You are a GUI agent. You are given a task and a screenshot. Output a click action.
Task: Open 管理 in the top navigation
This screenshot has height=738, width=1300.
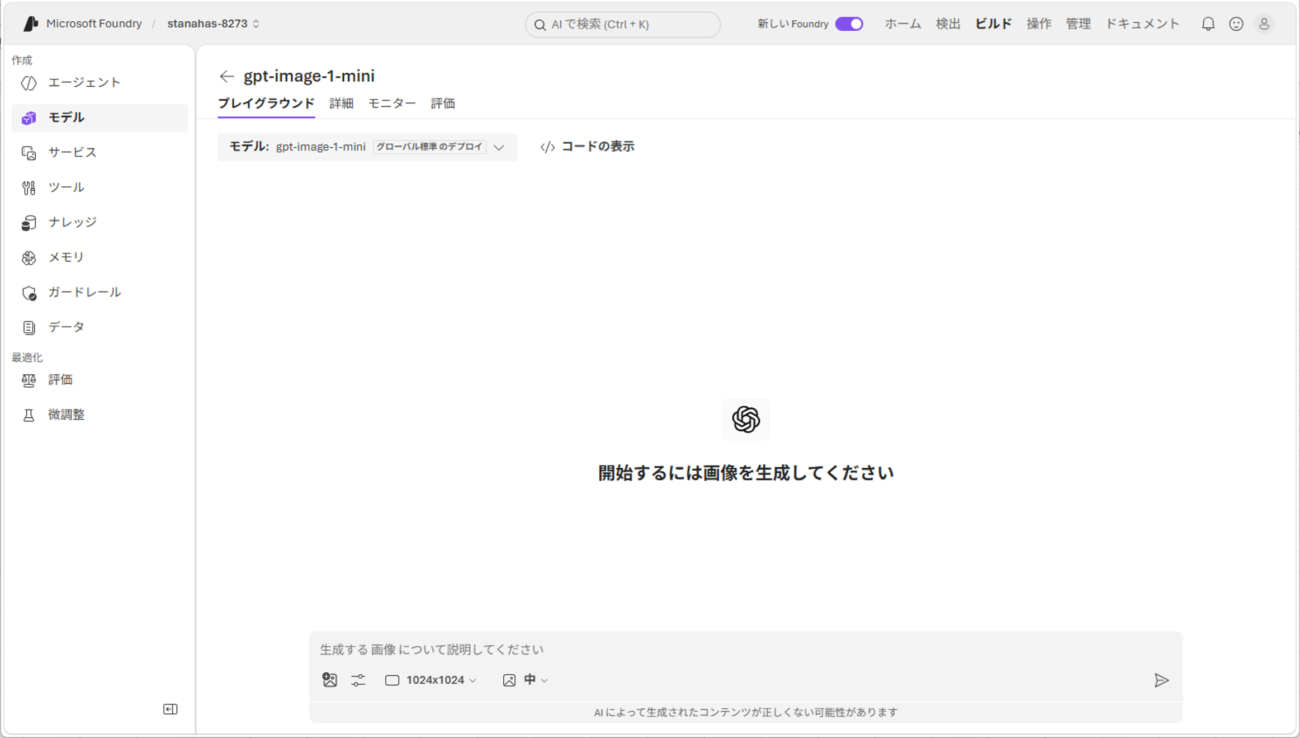click(x=1078, y=24)
